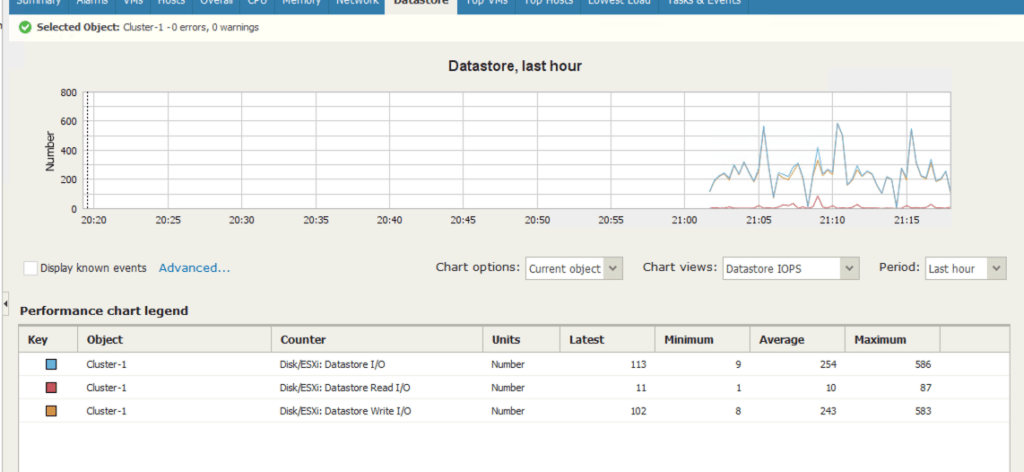
Task: Click the blue Datastore I/O legend key
Action: point(50,364)
